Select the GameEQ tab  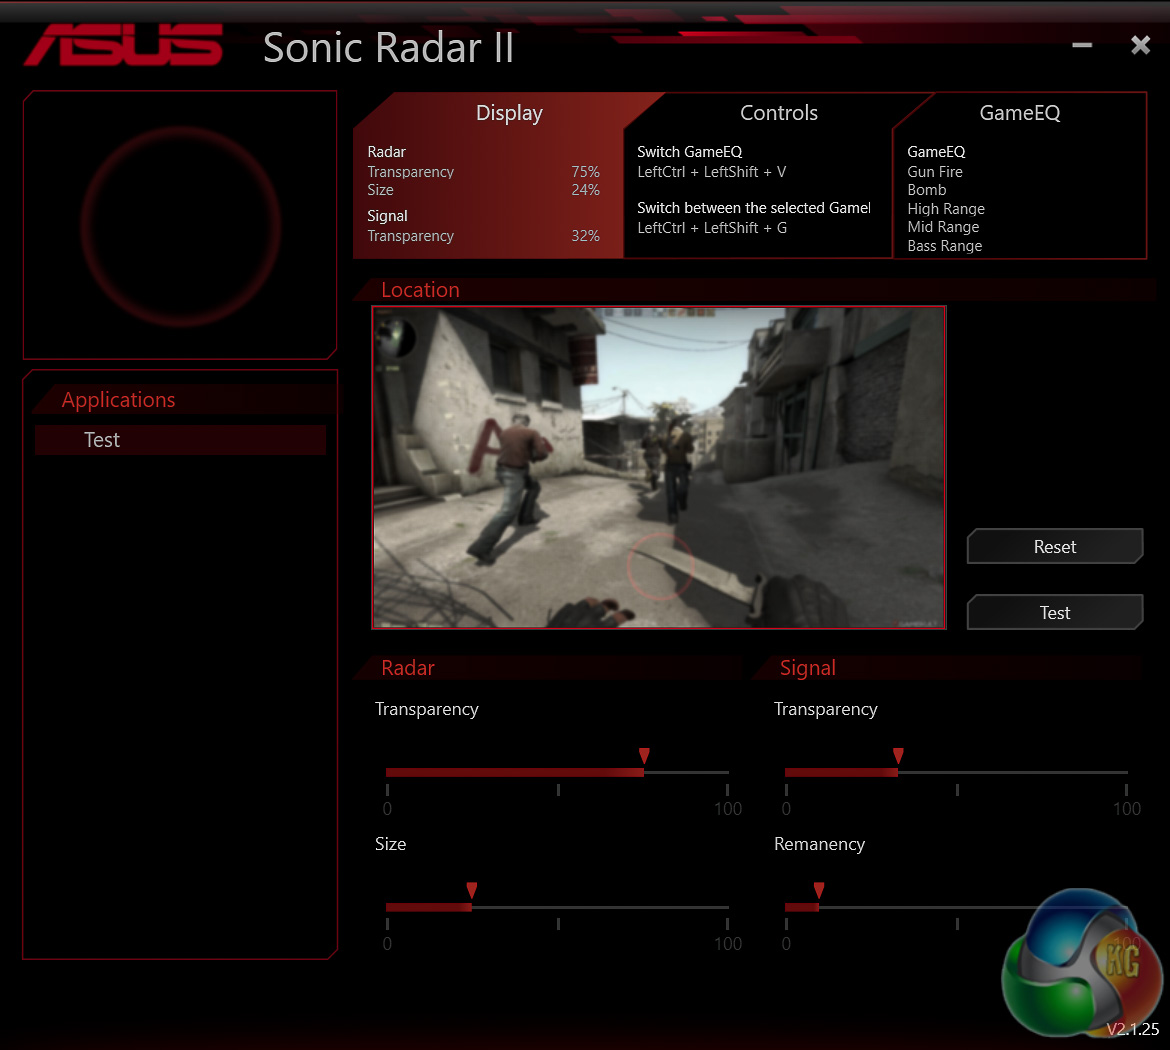(1019, 113)
